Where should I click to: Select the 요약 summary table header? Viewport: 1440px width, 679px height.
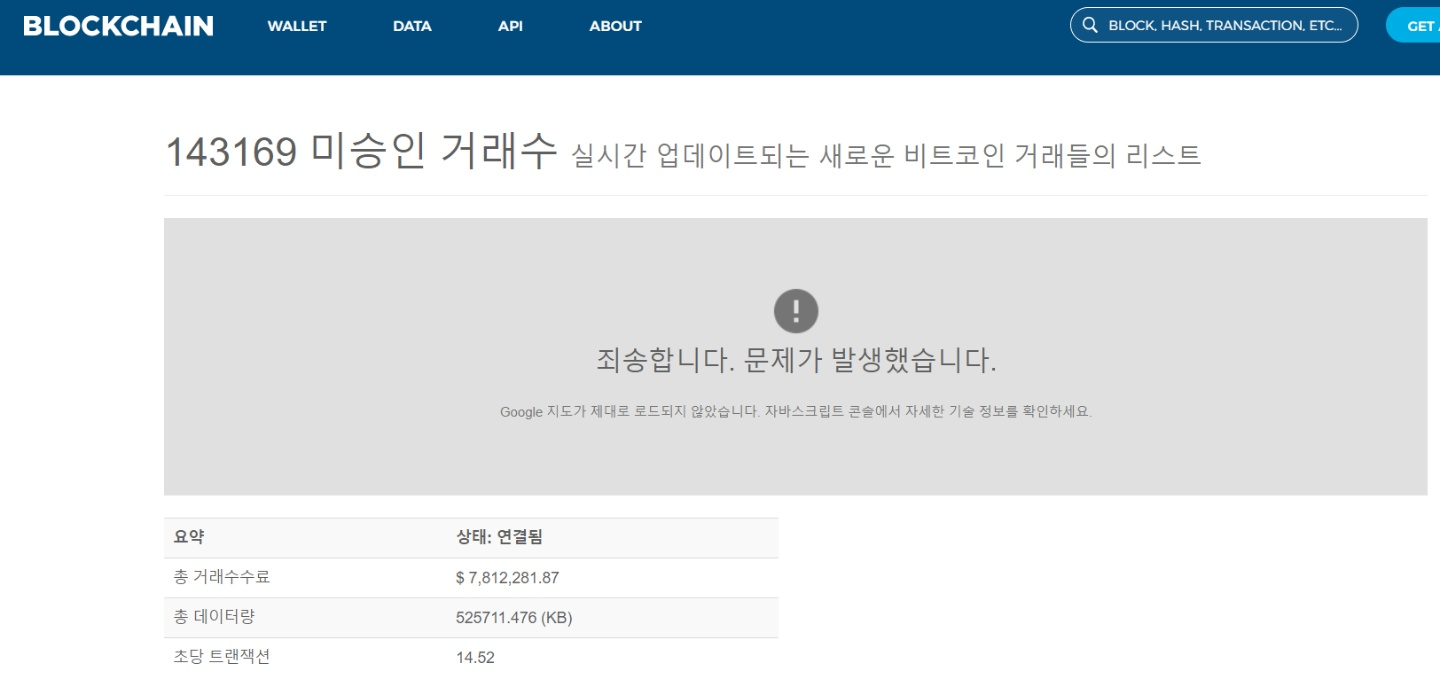coord(189,537)
